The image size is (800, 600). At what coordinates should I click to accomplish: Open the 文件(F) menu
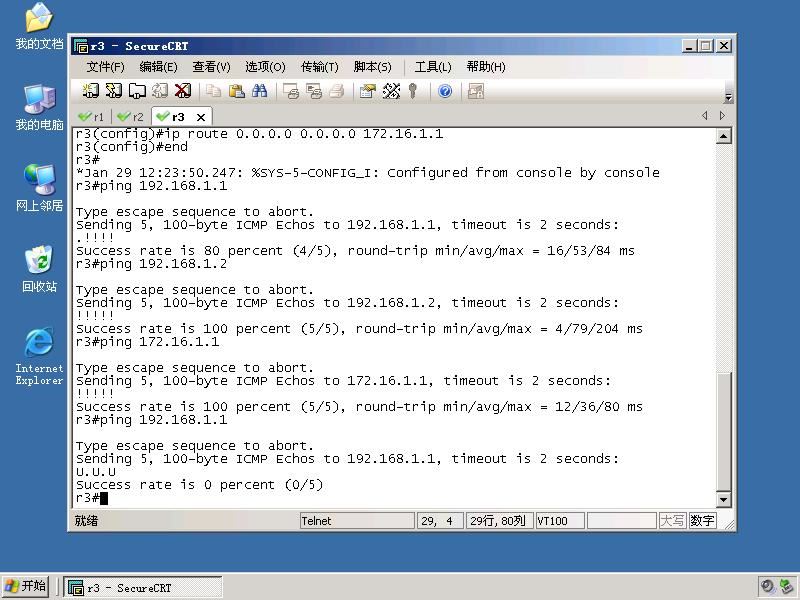tap(105, 67)
